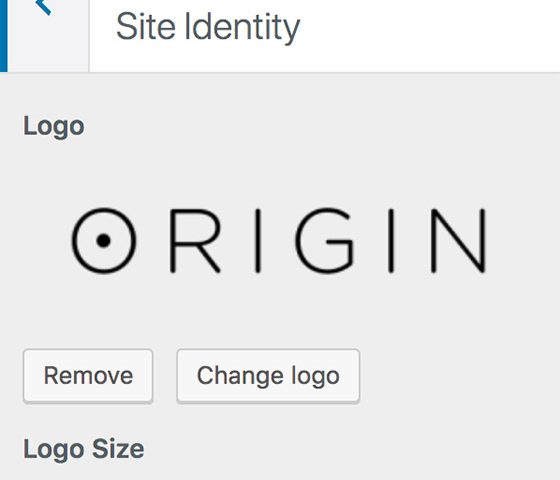Click the second I letter in ORIGIN logo
Image resolution: width=560 pixels, height=480 pixels.
tap(391, 241)
